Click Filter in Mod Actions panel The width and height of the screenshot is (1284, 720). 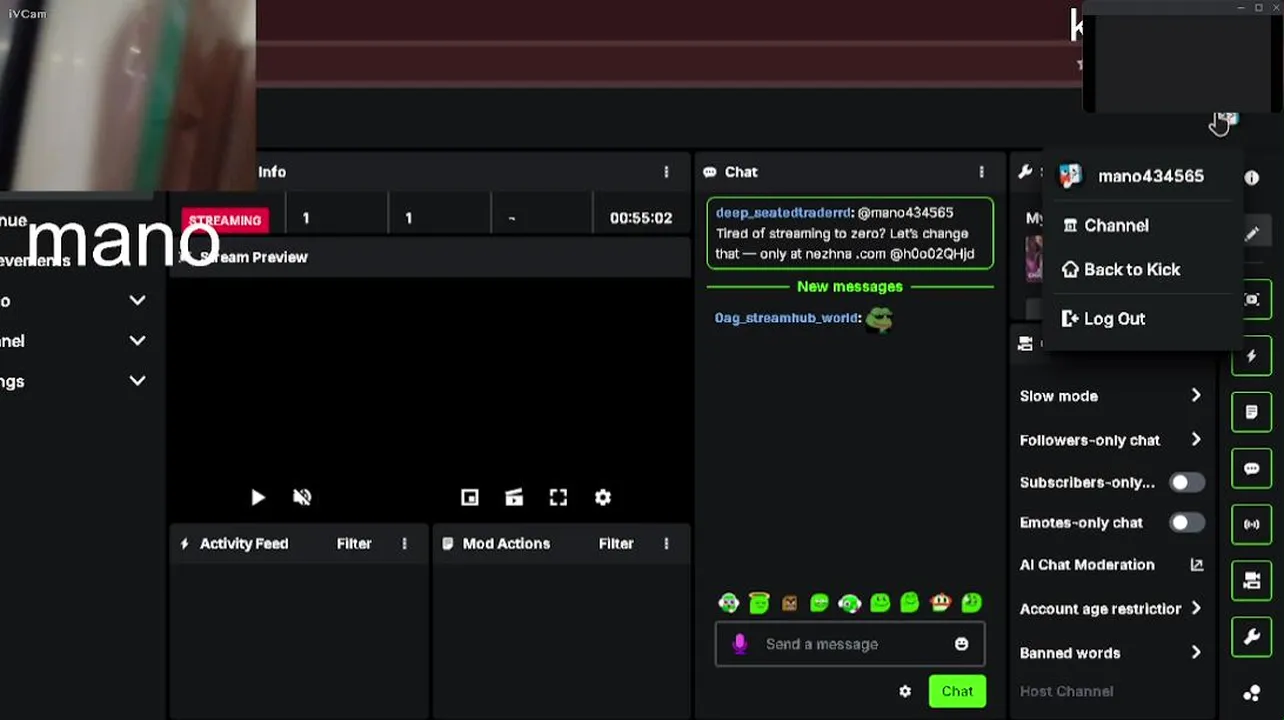[x=616, y=544]
